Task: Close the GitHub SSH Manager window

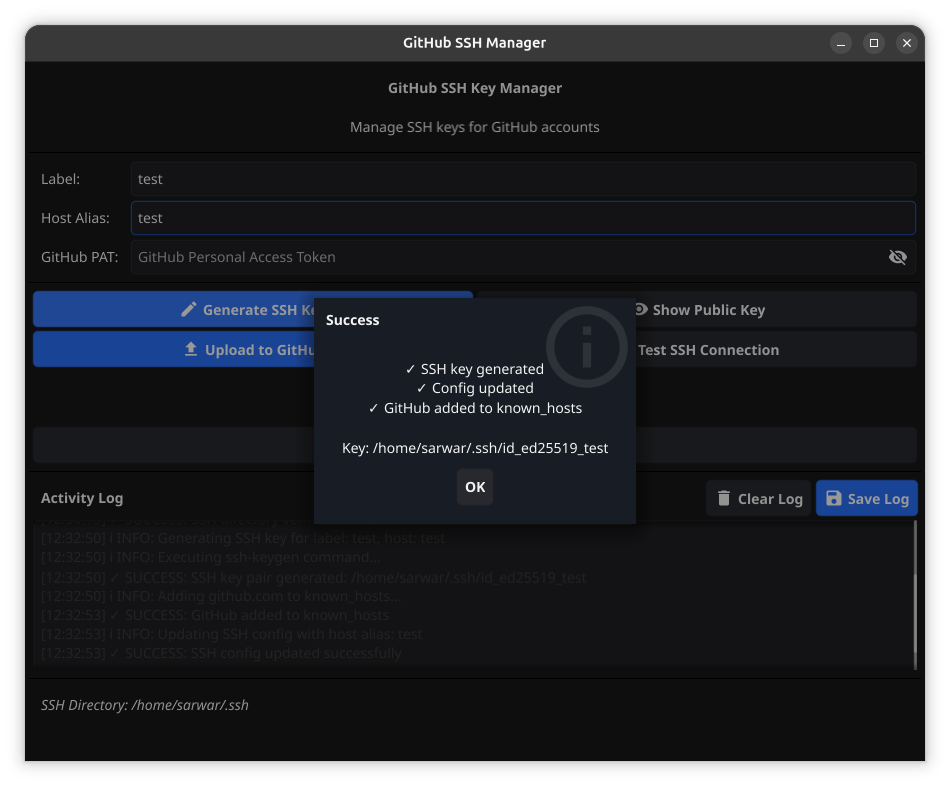Action: (x=906, y=43)
